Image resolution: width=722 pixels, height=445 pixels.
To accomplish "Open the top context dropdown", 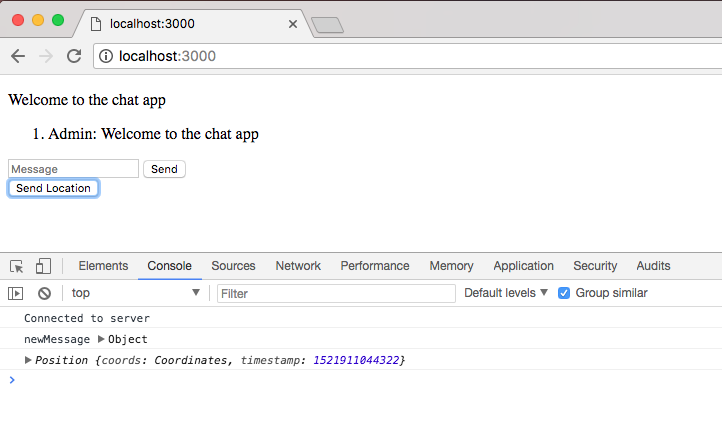I will (x=135, y=293).
